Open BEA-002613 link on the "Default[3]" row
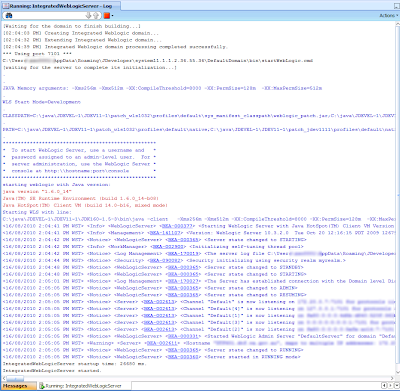The image size is (400, 391). [x=159, y=322]
